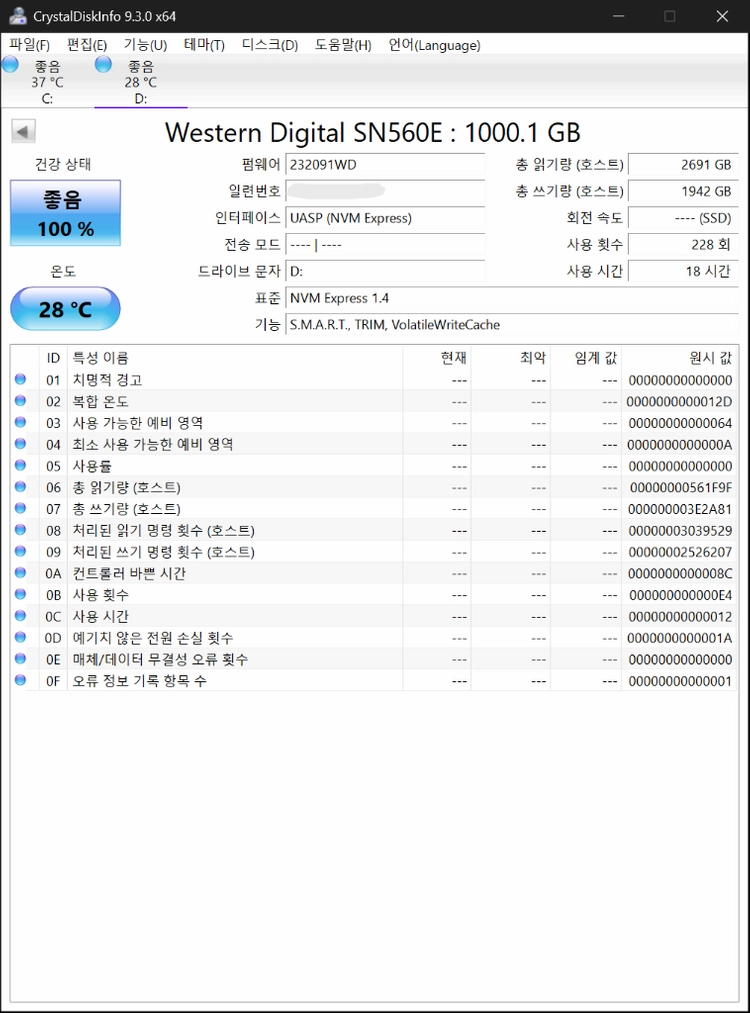
Task: Click the ID column header
Action: click(x=53, y=358)
